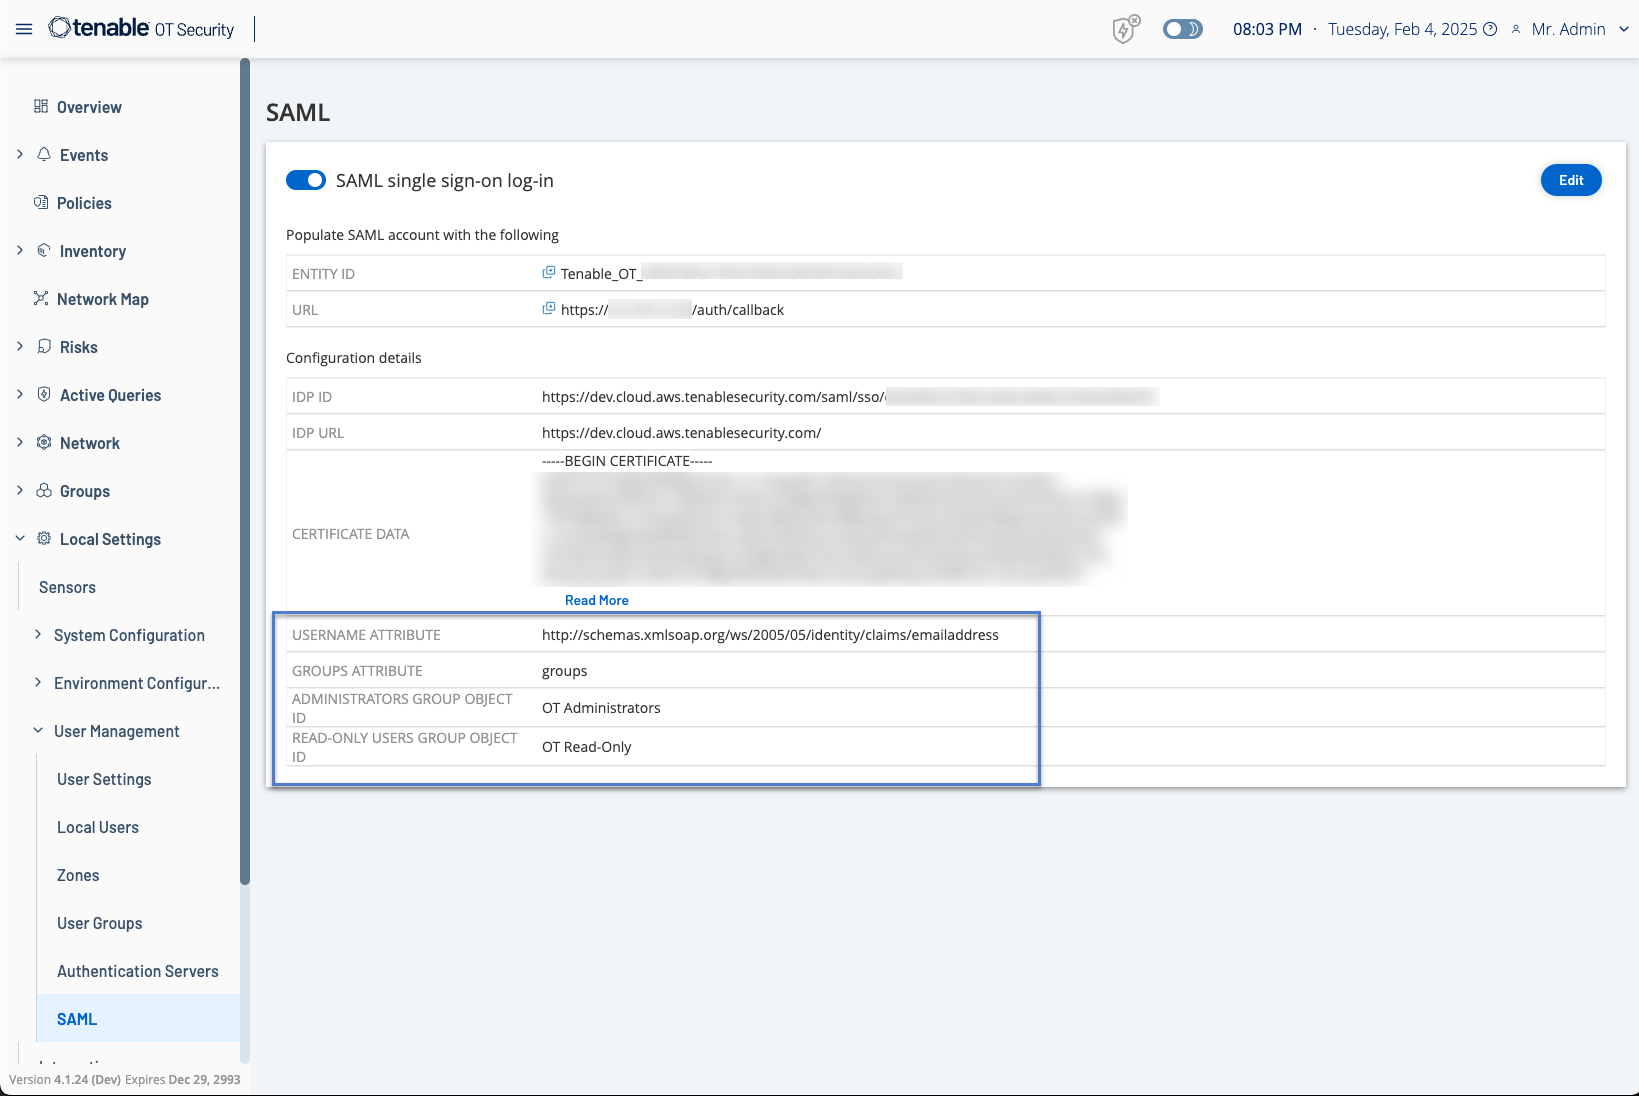Open Overview from the sidebar icon

click(41, 107)
